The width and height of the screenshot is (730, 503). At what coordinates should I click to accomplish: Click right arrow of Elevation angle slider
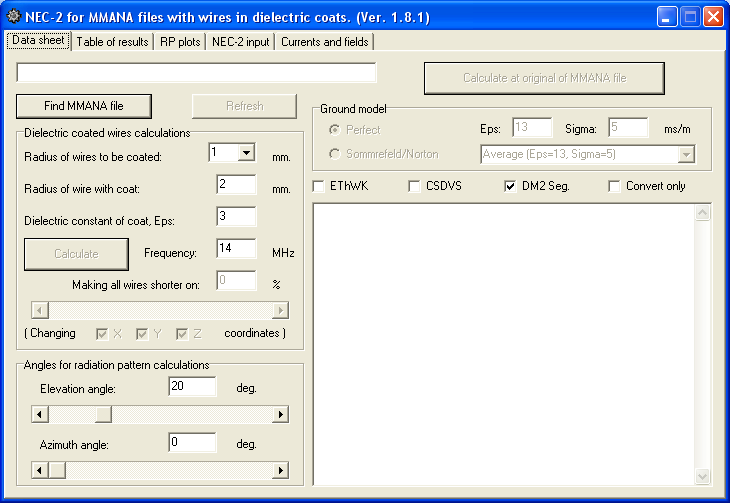pyautogui.click(x=280, y=415)
